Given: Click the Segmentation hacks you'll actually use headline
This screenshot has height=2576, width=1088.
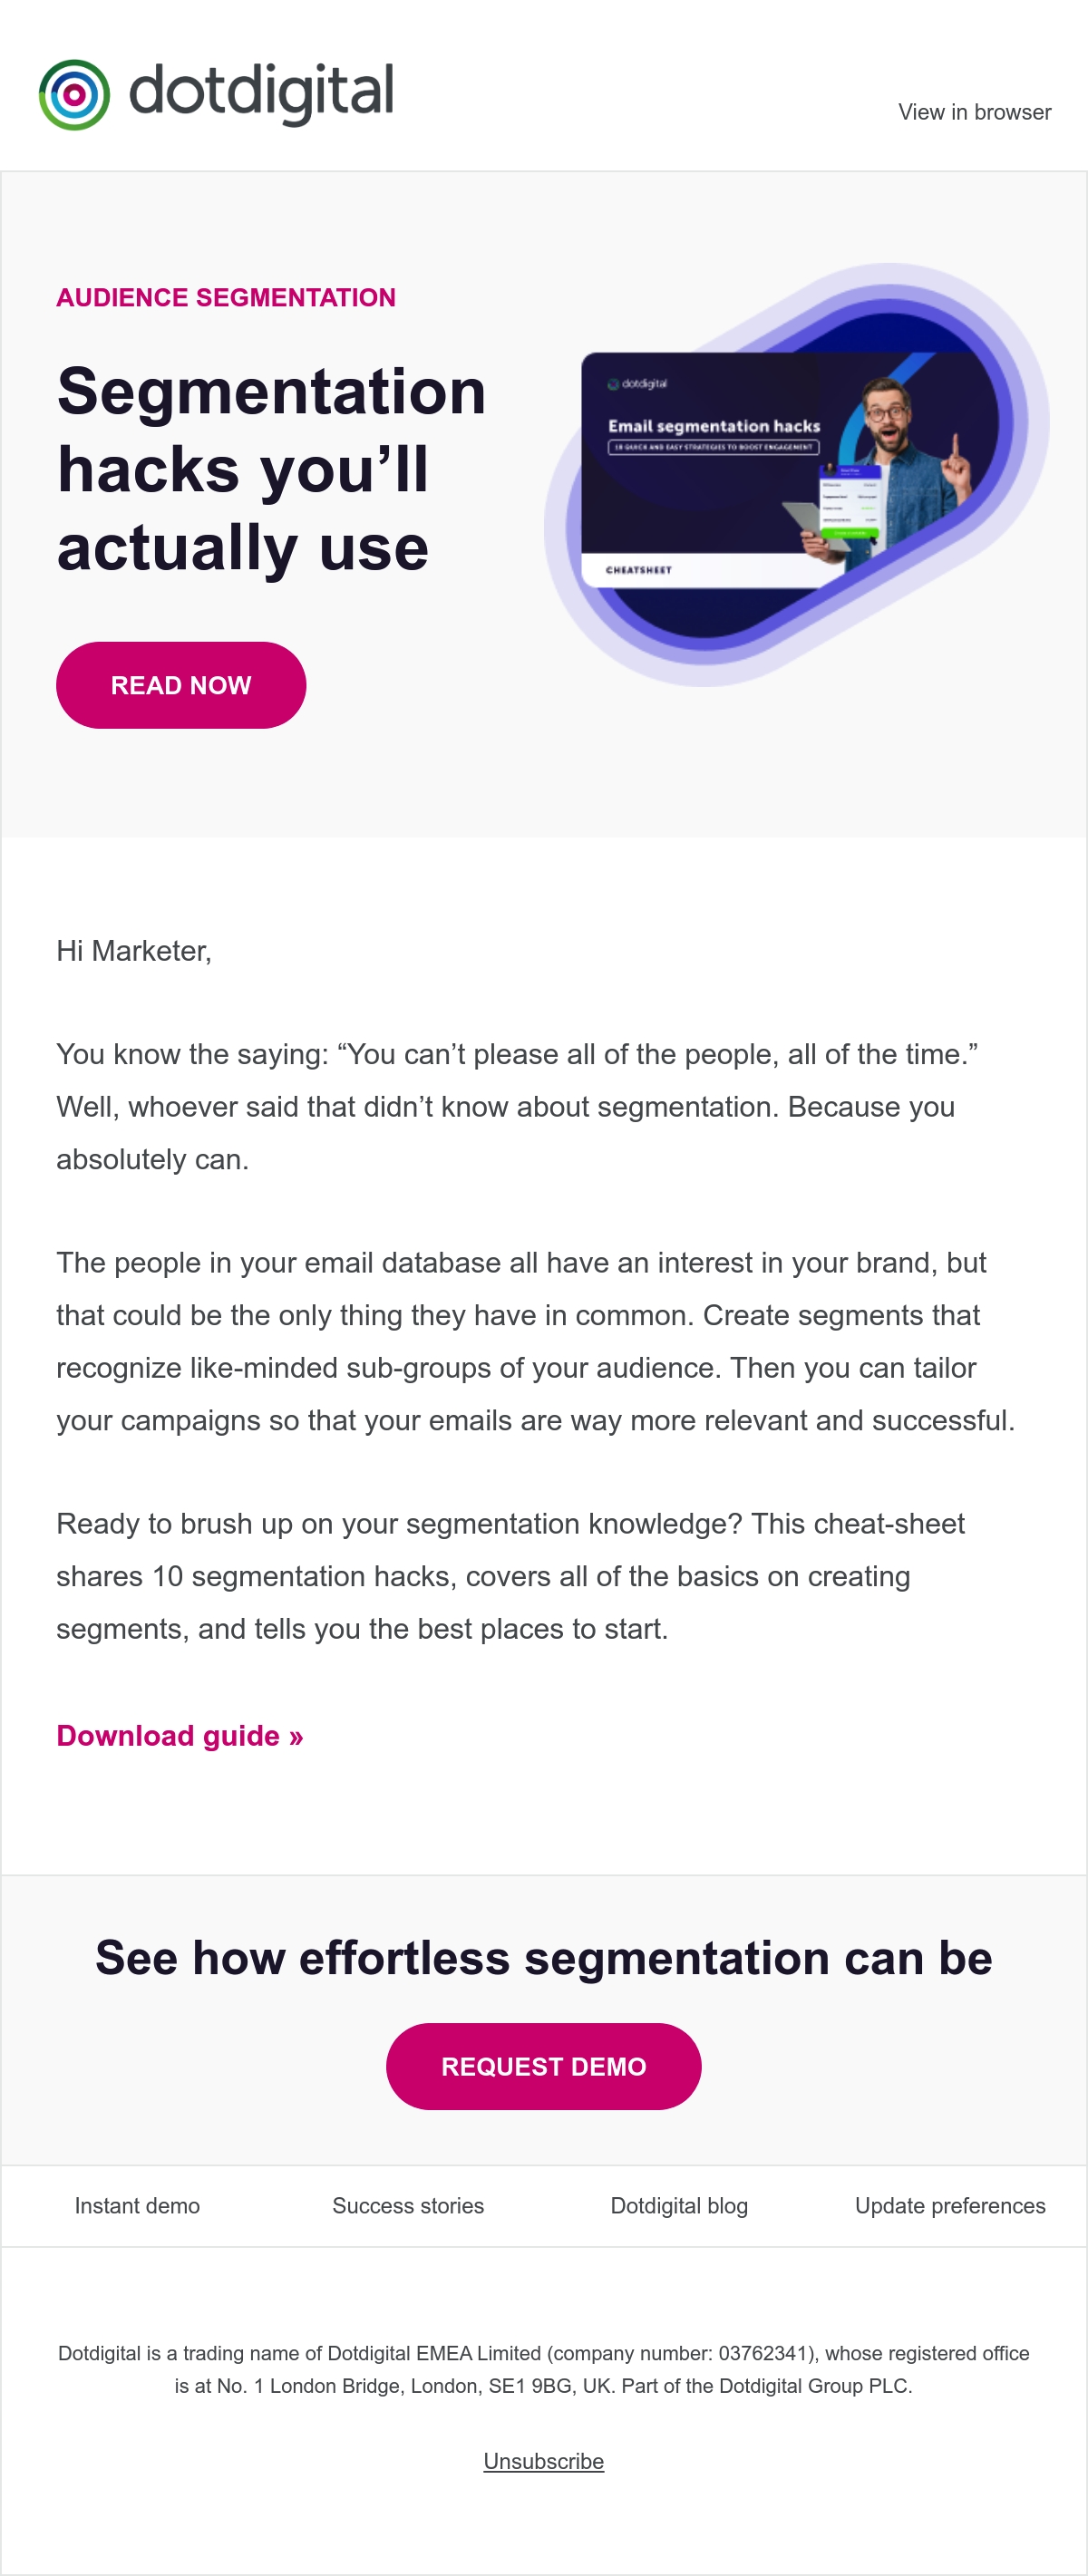Looking at the screenshot, I should [x=271, y=469].
